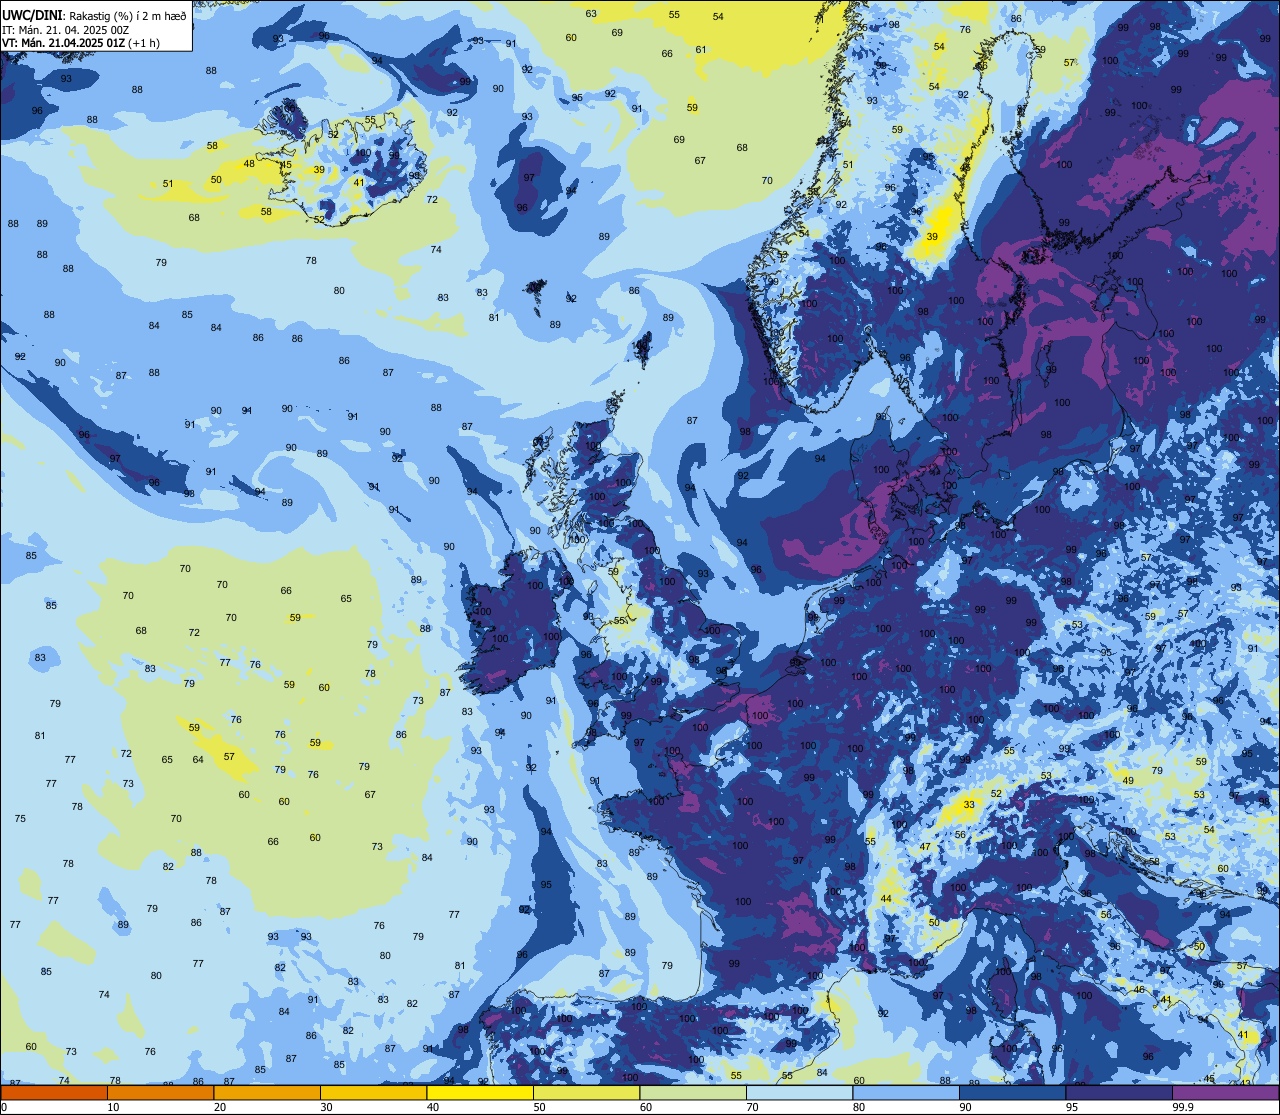
Task: Click the 20–30 amber legend swatch
Action: coord(267,1093)
